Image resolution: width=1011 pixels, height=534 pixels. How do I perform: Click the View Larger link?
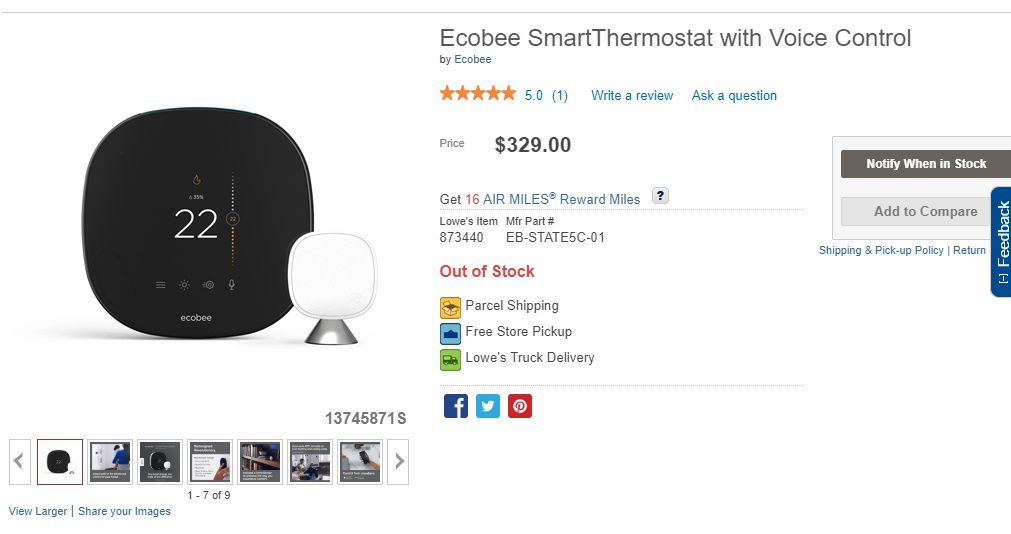[38, 511]
